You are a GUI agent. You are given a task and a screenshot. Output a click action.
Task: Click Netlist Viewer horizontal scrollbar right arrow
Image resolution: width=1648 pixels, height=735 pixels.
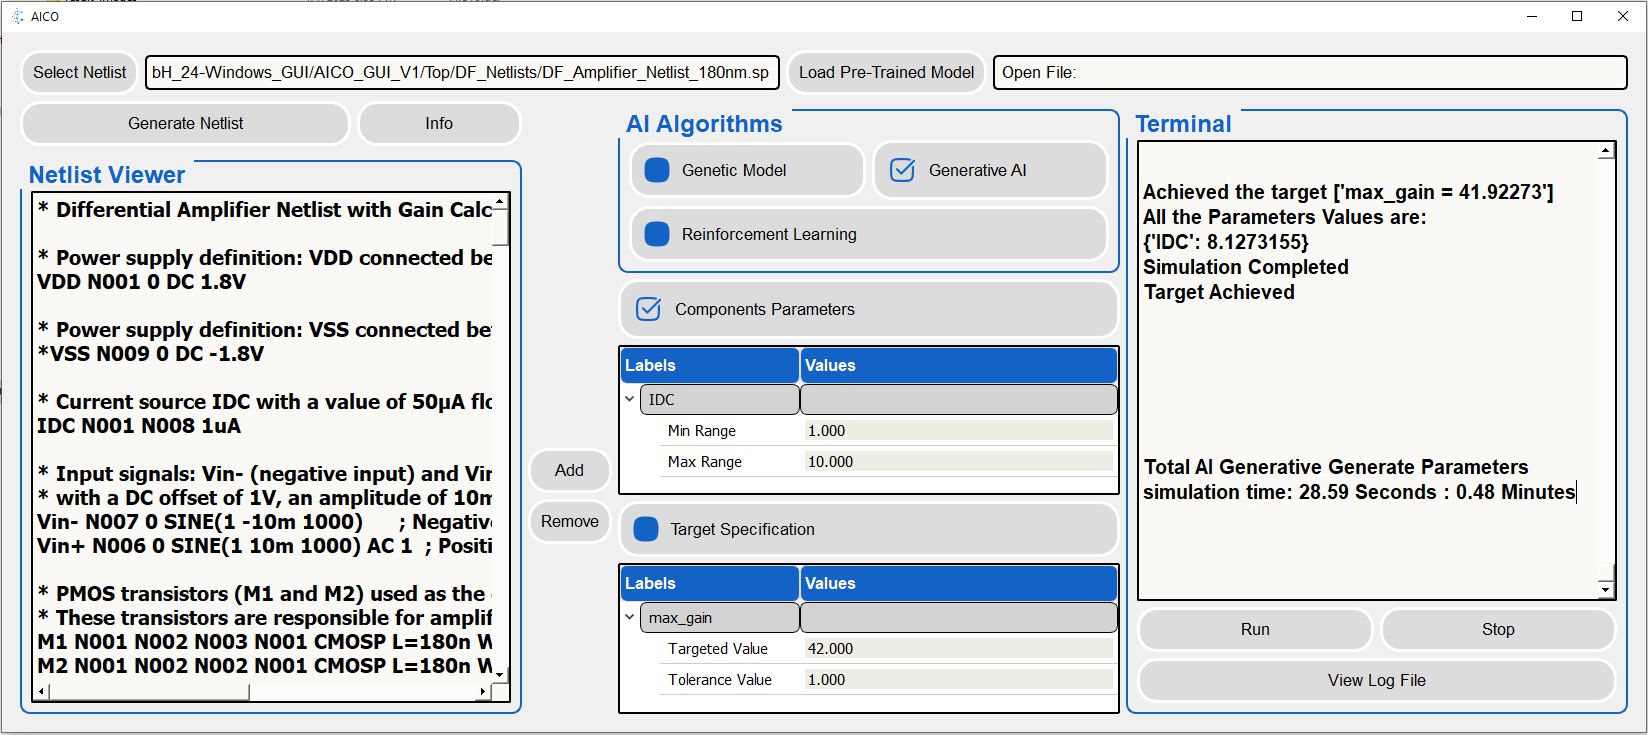coord(483,691)
